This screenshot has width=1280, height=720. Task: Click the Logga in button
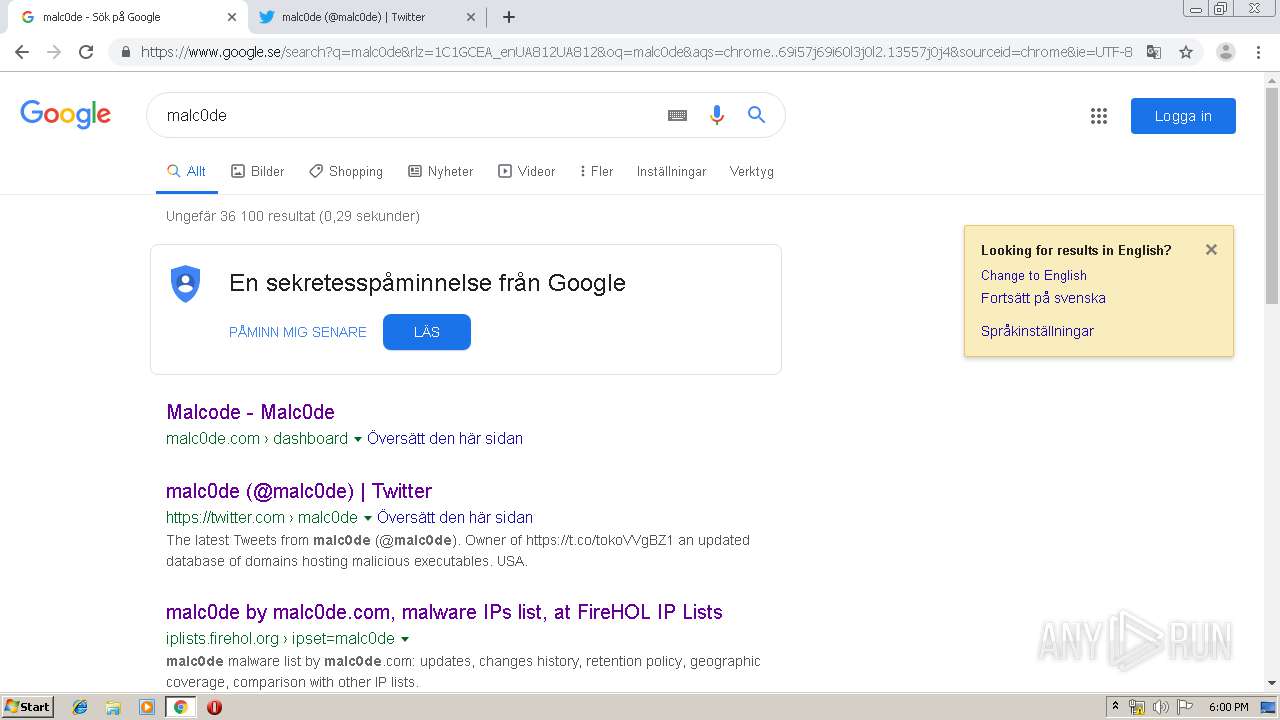click(1183, 116)
